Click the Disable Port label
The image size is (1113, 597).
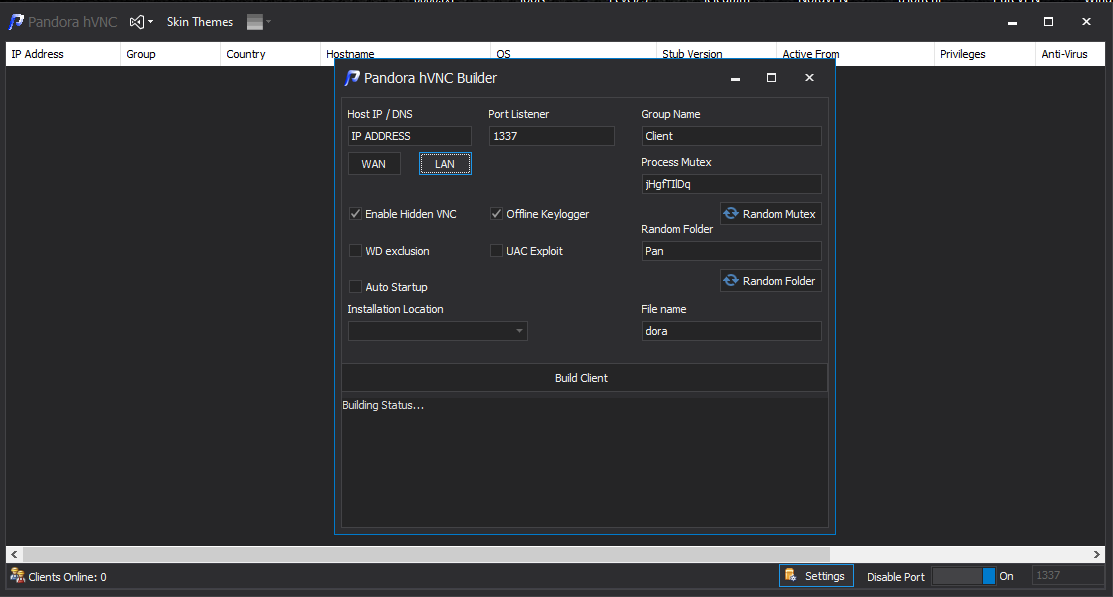pyautogui.click(x=896, y=577)
